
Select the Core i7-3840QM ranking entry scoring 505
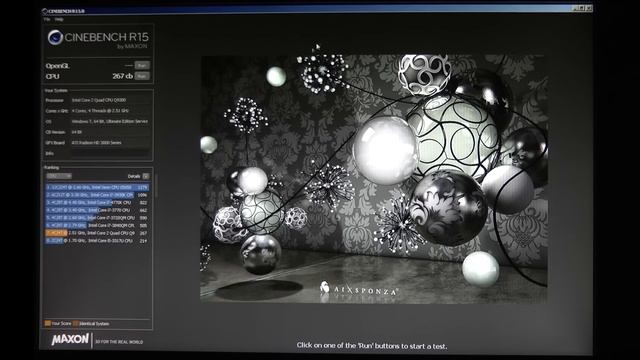(97, 225)
